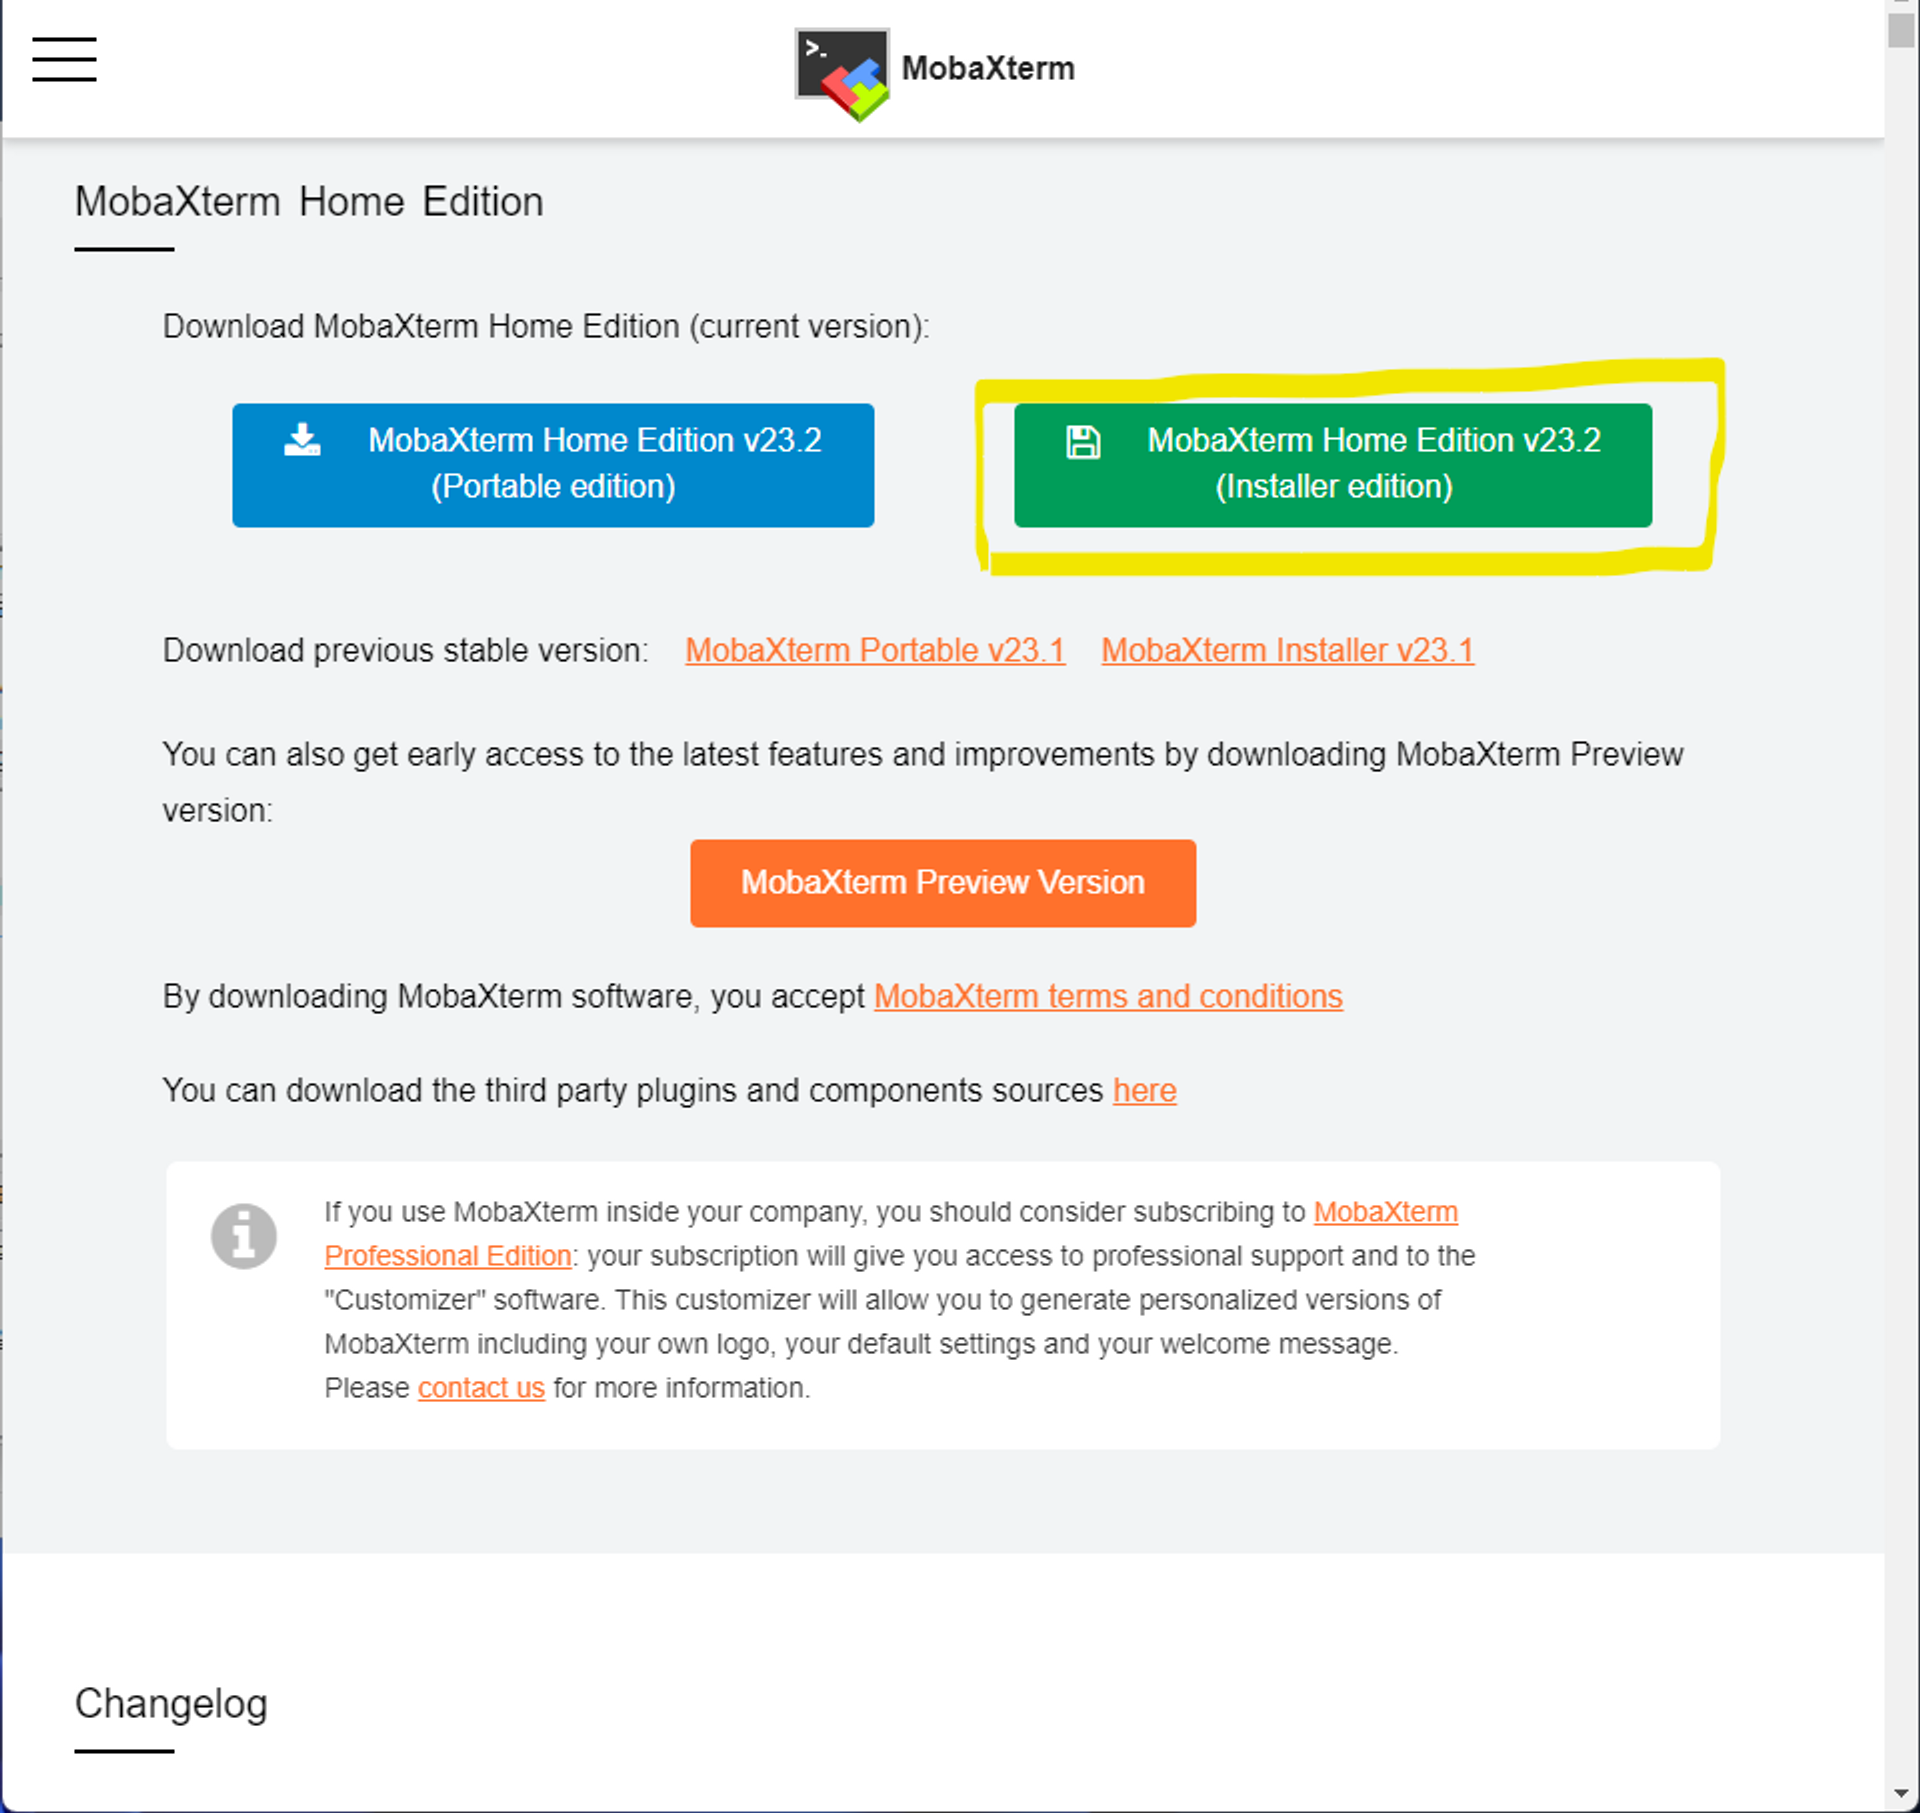The image size is (1920, 1813).
Task: Download MobaXterm Home Edition Installer edition
Action: pyautogui.click(x=1332, y=465)
